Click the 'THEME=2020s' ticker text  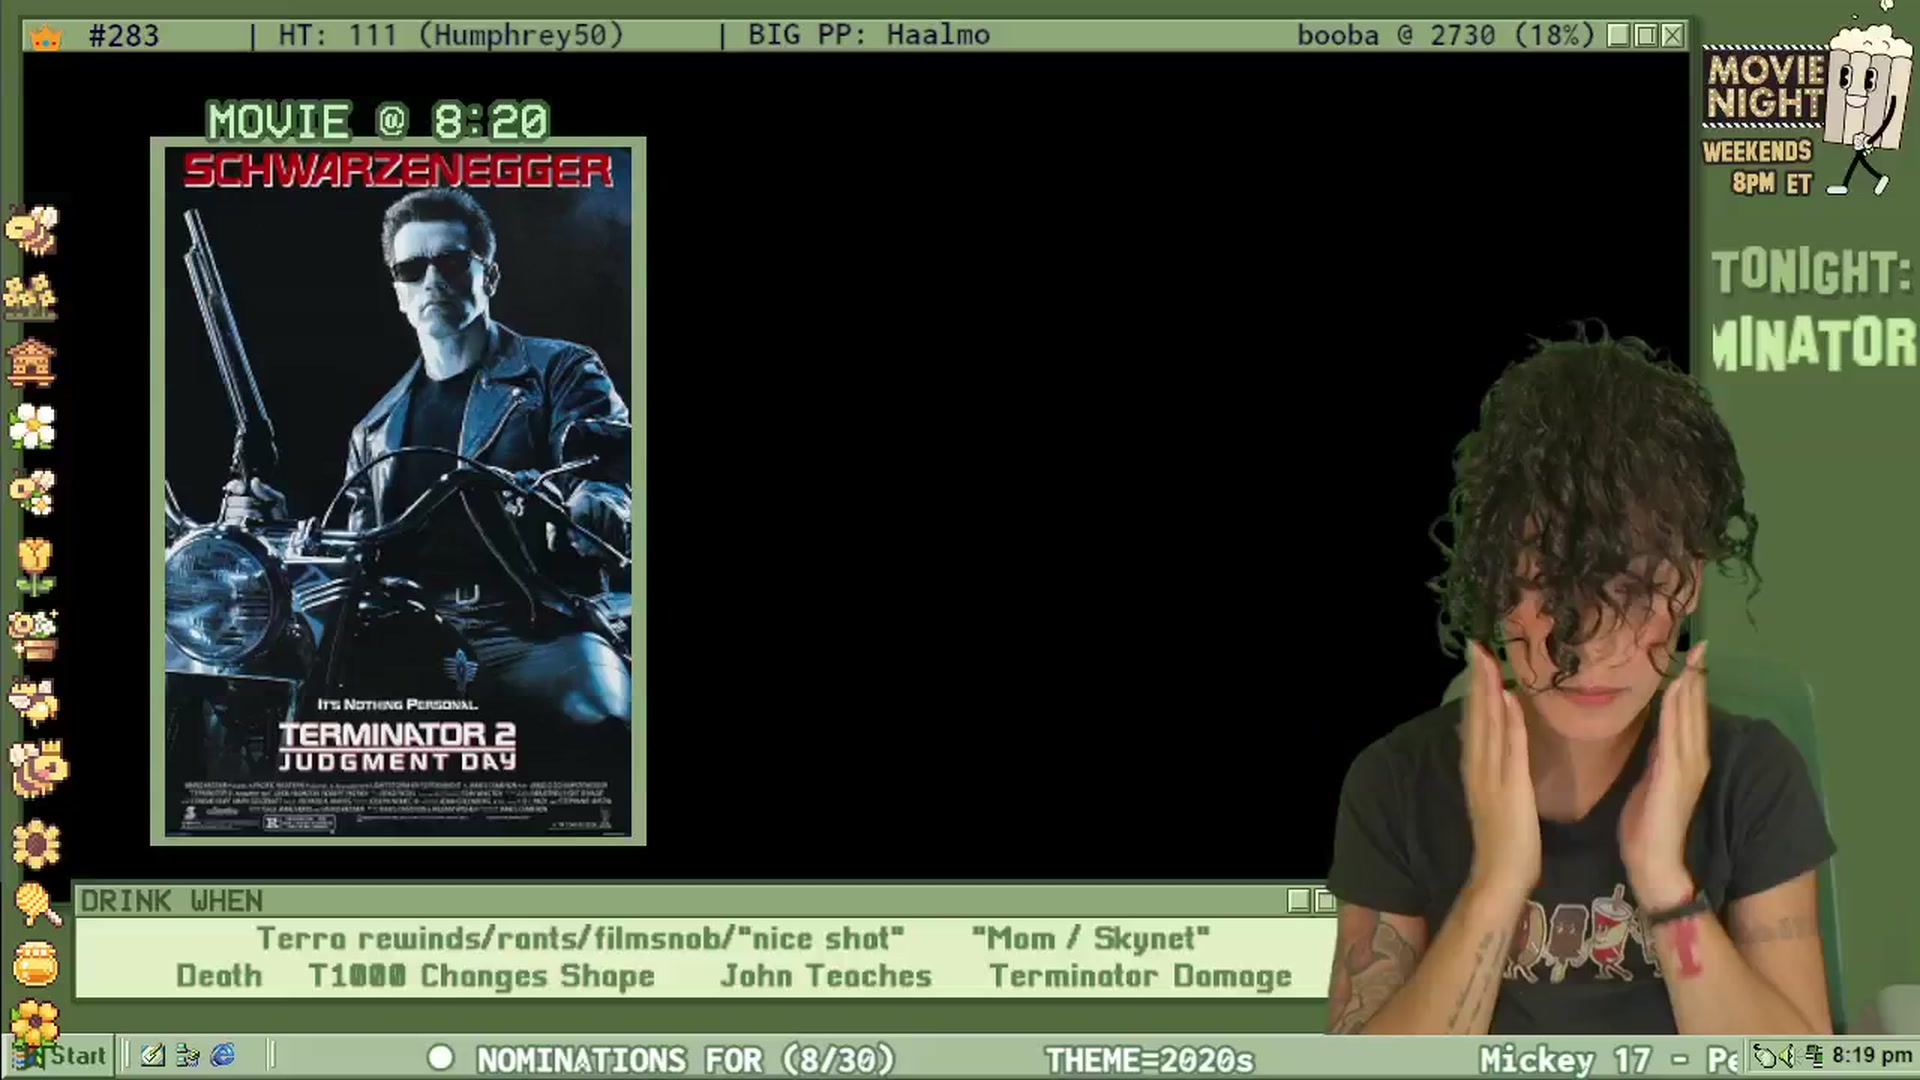(x=1148, y=1059)
